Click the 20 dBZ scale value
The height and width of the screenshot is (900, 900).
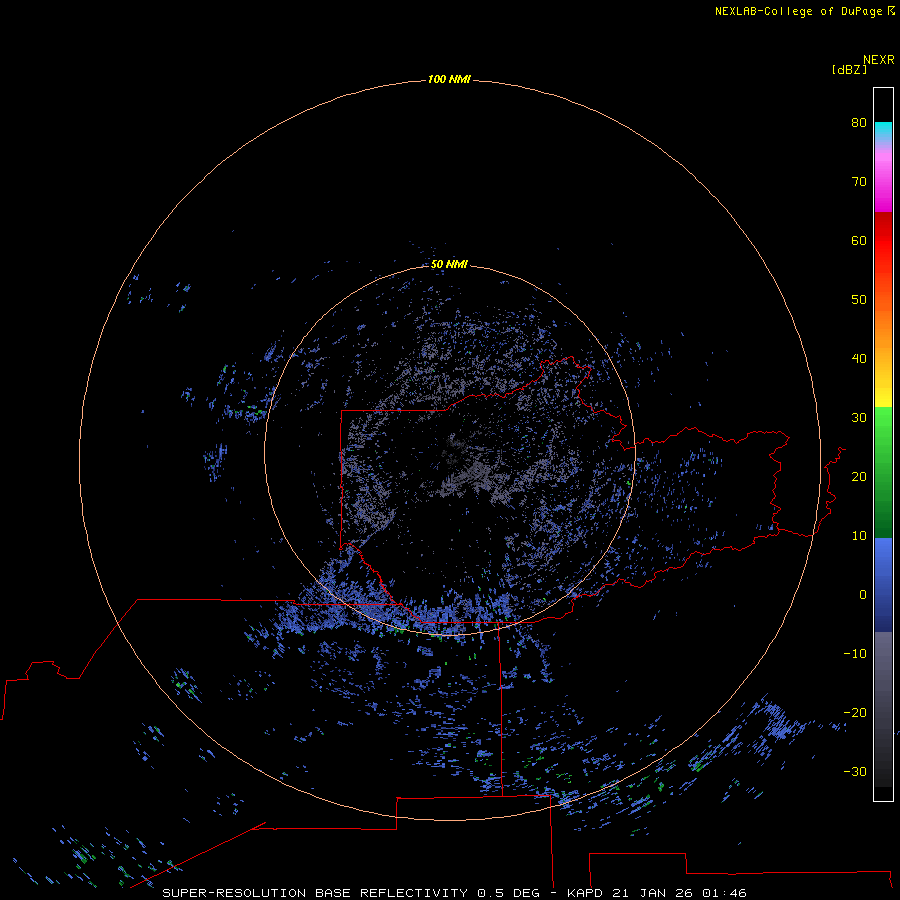[859, 476]
